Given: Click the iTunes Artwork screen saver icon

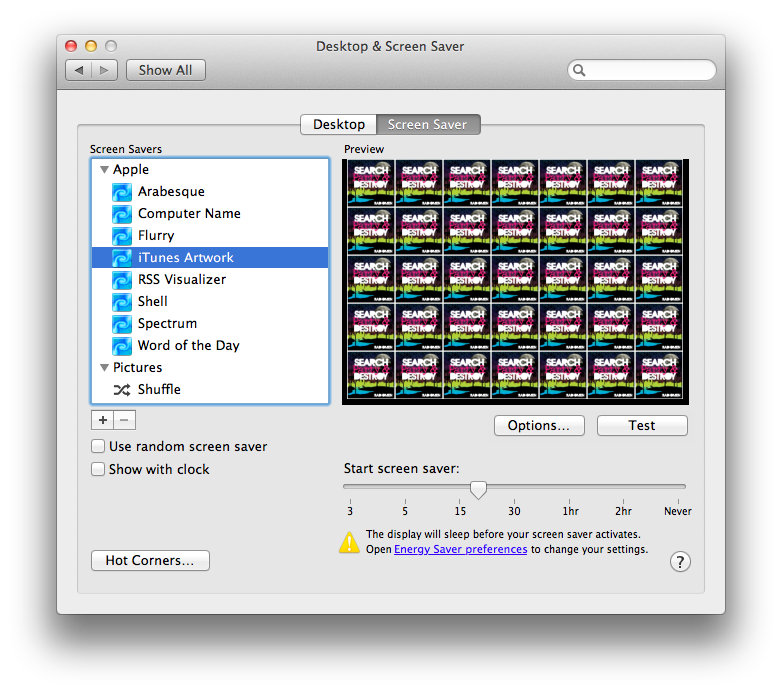Looking at the screenshot, I should tap(122, 258).
